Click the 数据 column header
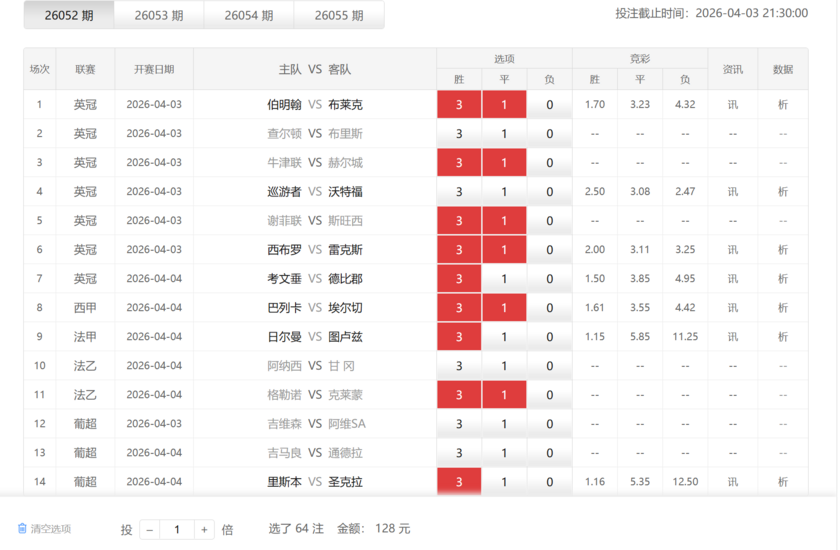This screenshot has height=550, width=840. click(783, 69)
